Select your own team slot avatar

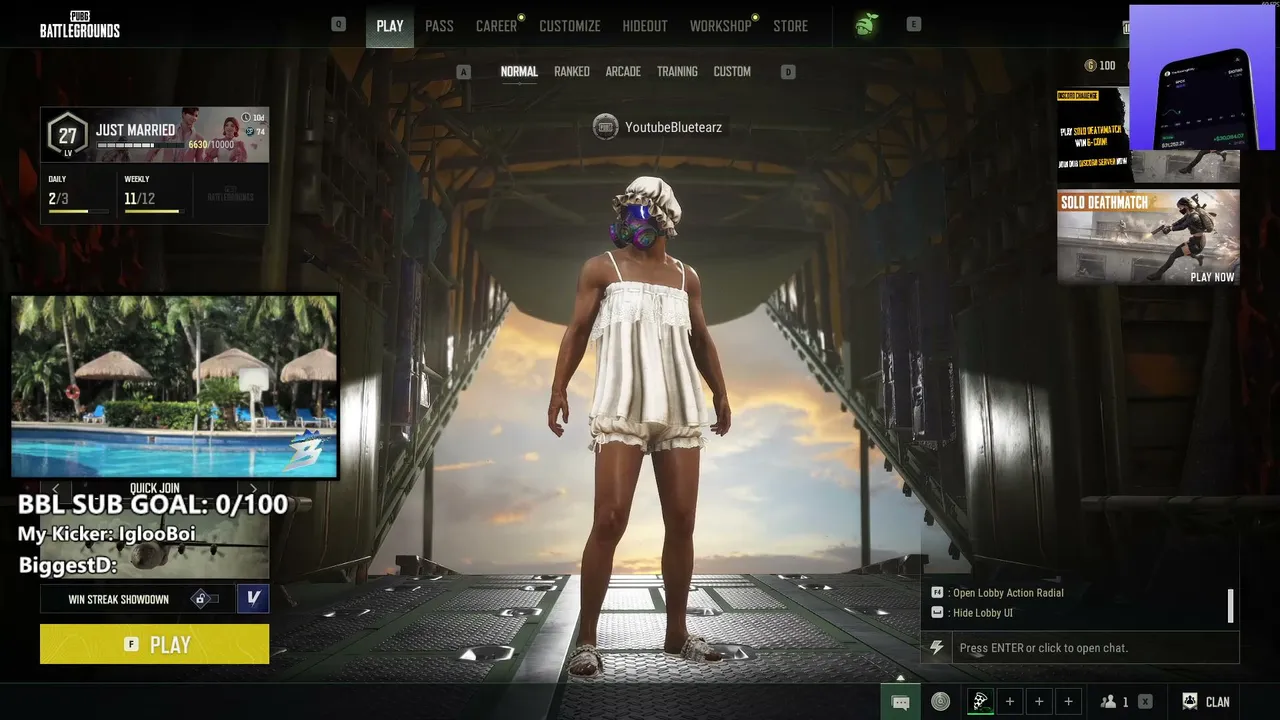pyautogui.click(x=981, y=702)
